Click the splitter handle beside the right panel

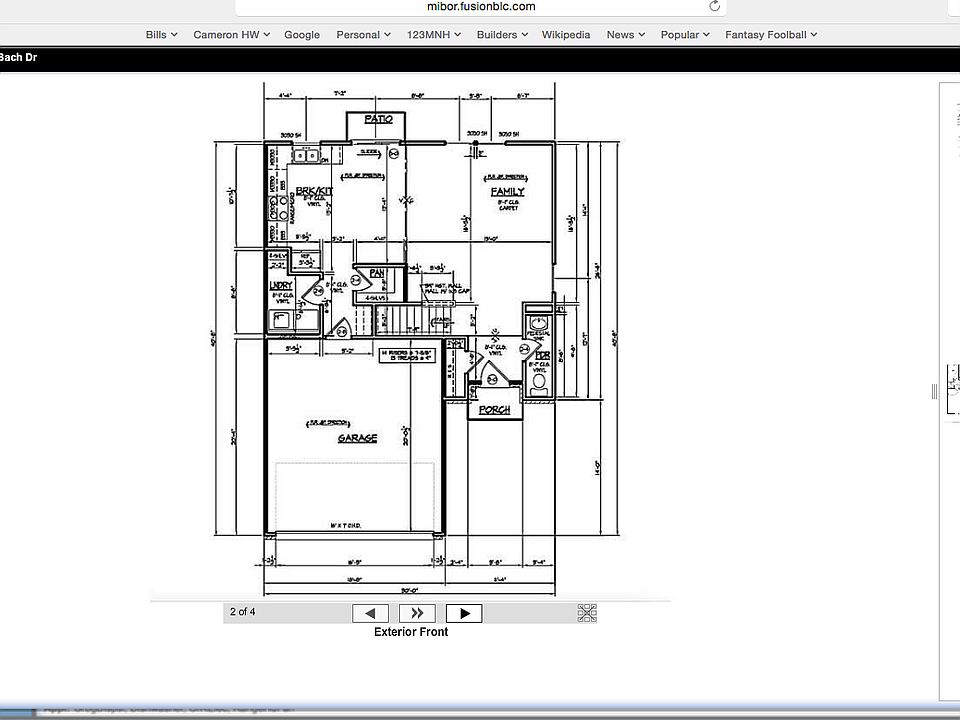coord(934,391)
